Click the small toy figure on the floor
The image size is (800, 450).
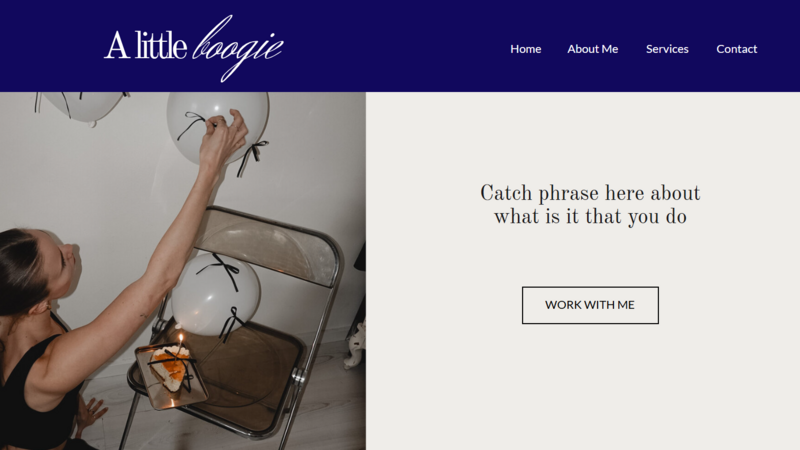[356, 343]
